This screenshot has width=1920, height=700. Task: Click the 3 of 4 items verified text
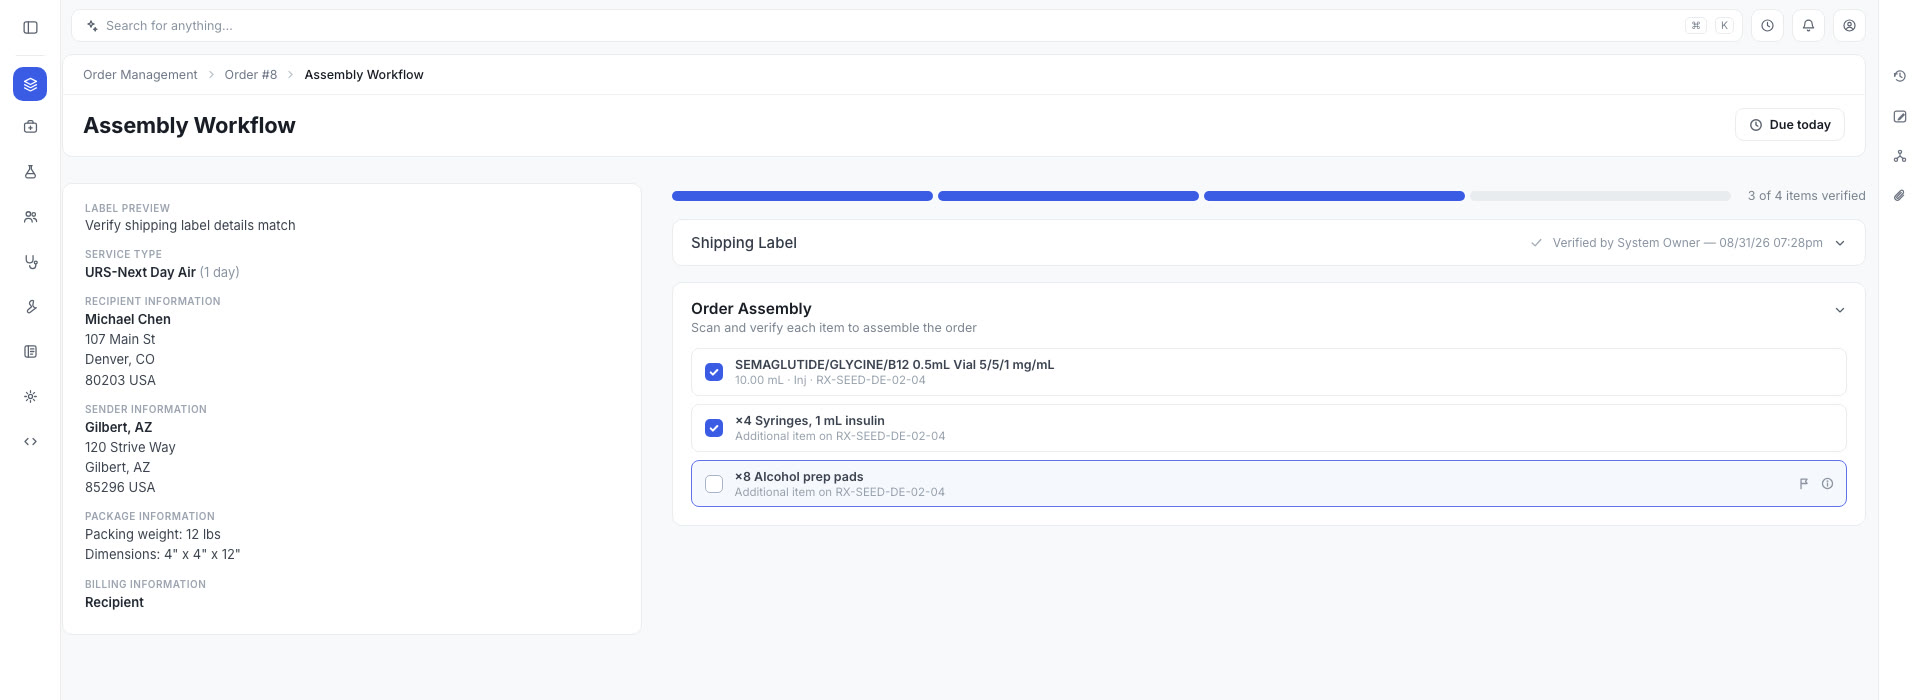point(1806,196)
